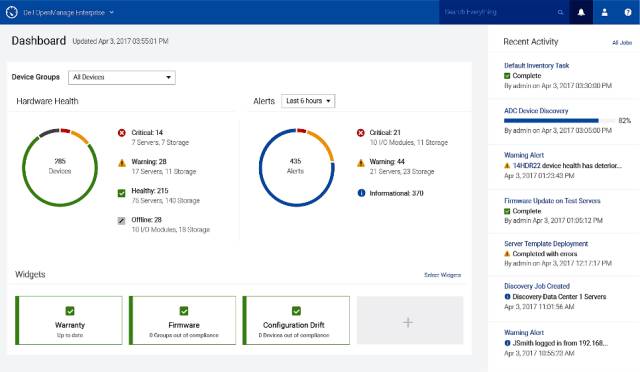The image size is (640, 372).
Task: Open the Select Widgets link
Action: tap(442, 275)
